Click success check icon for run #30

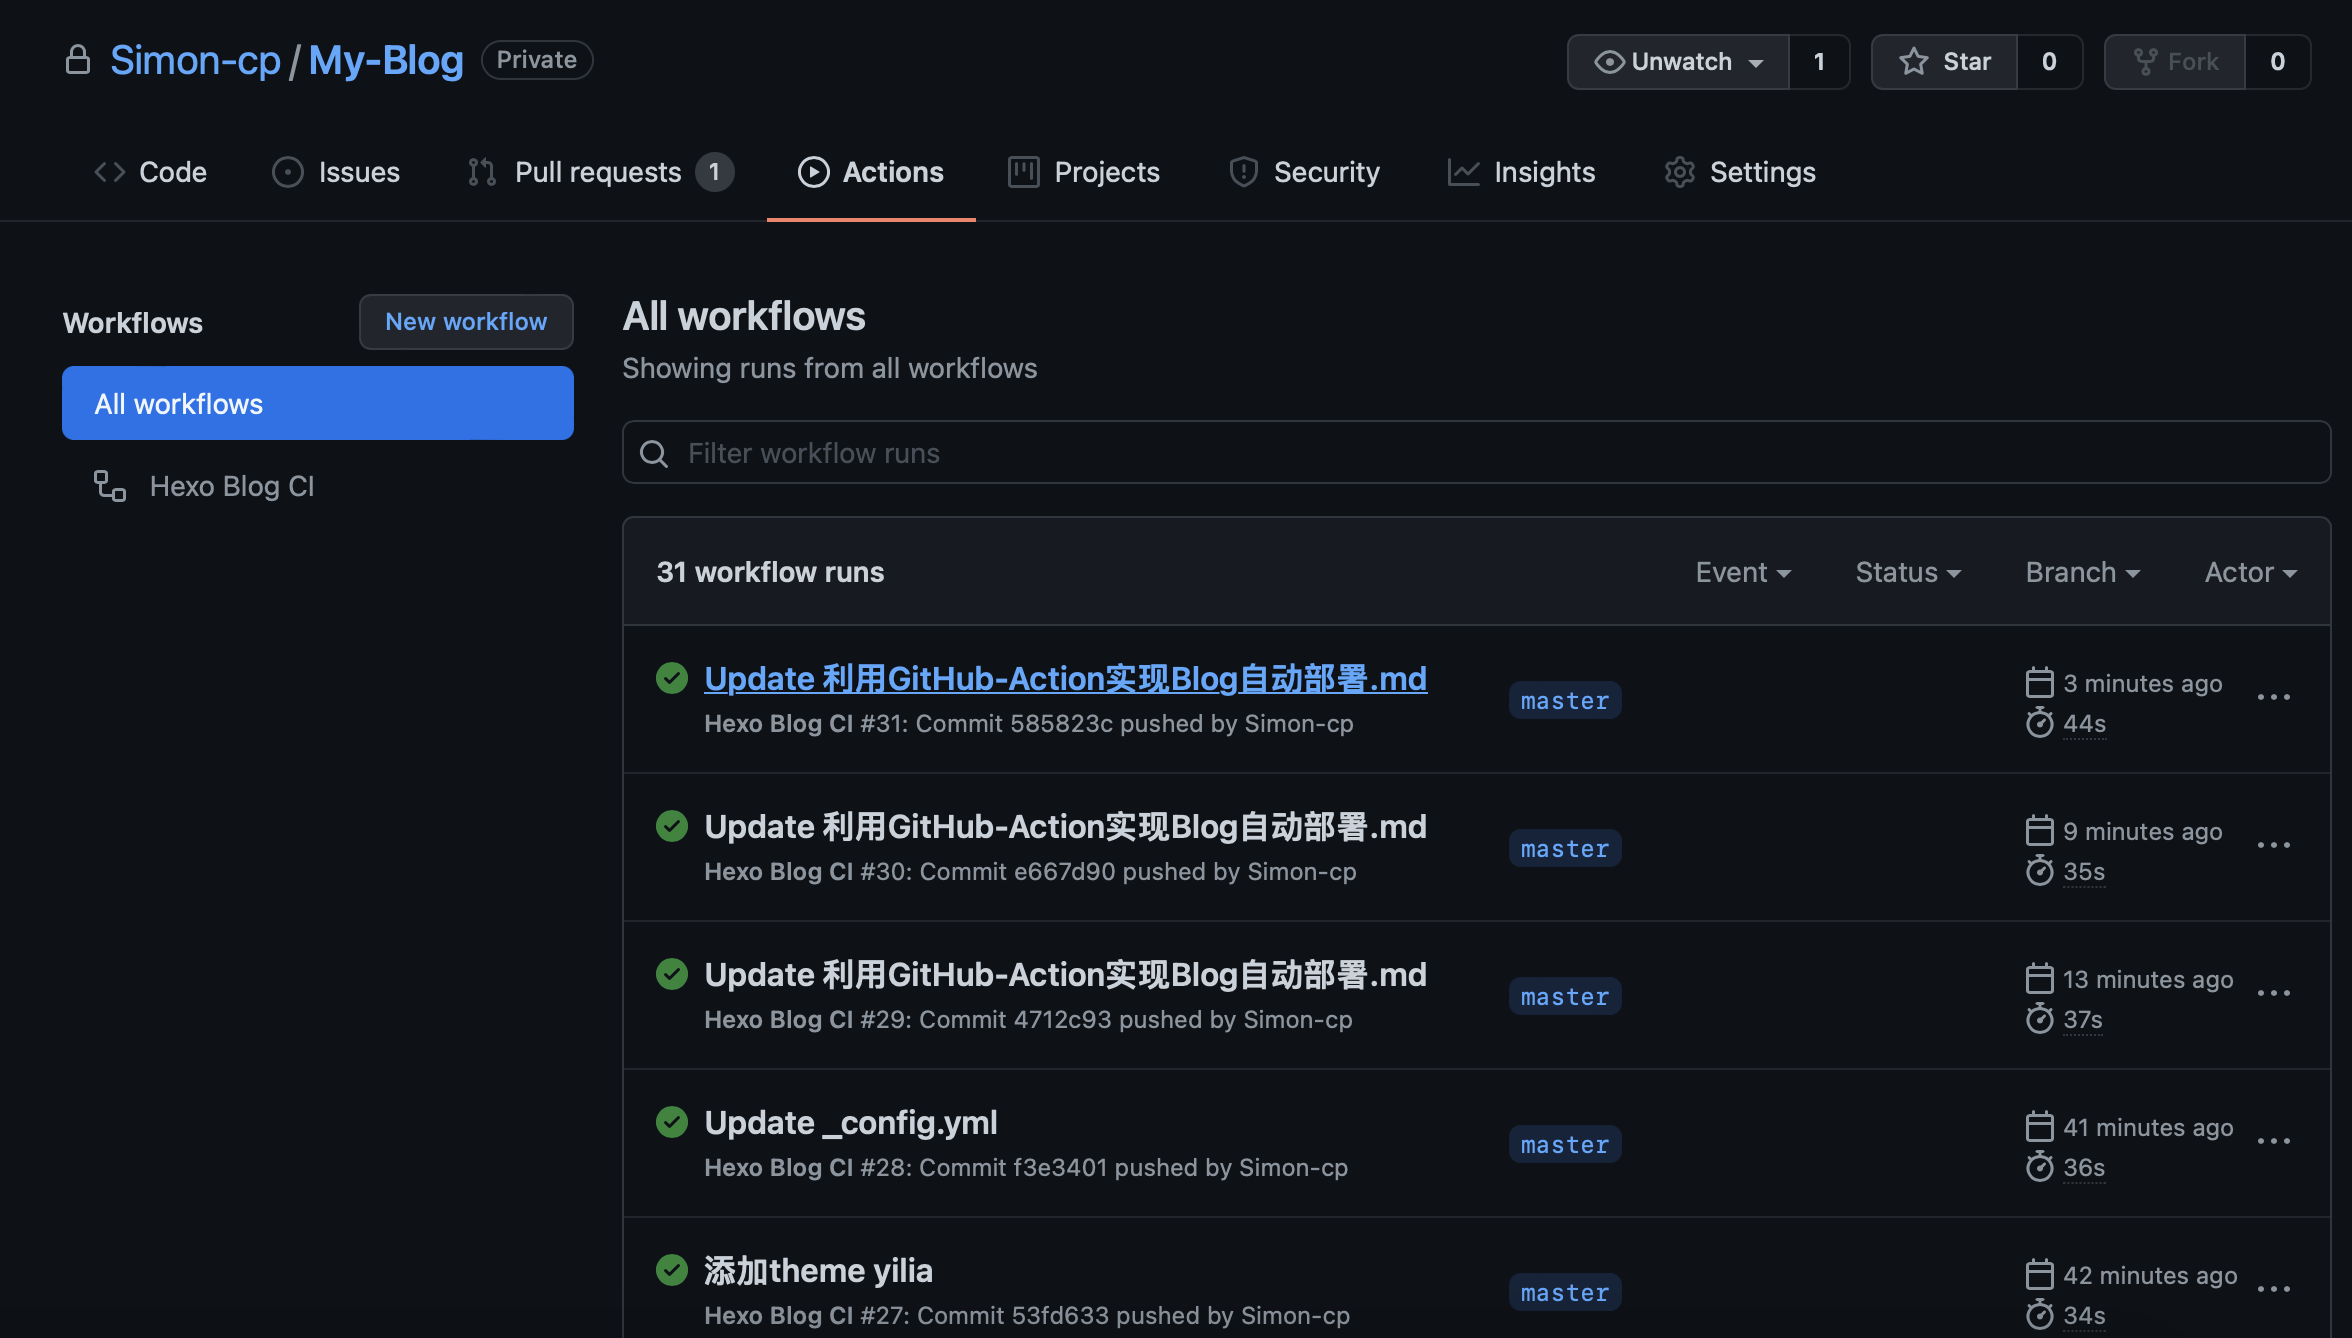pos(672,826)
